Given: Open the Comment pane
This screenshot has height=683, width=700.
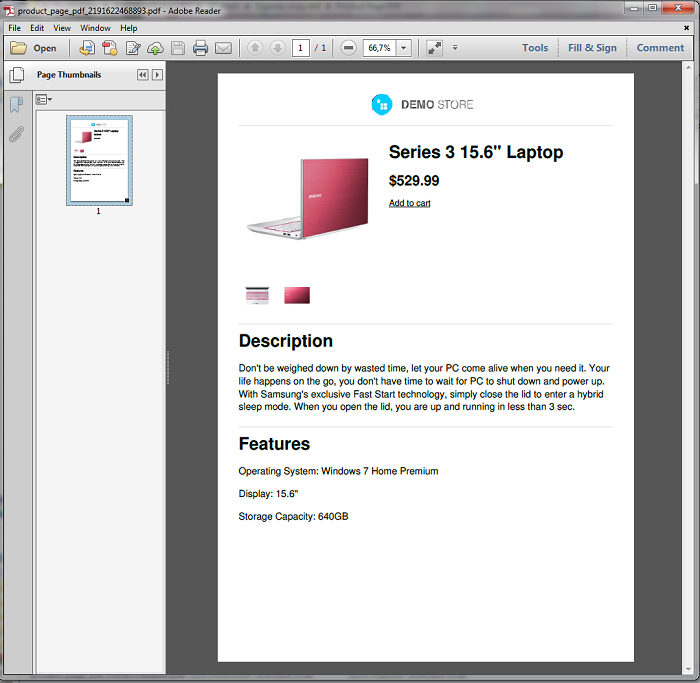Looking at the screenshot, I should 660,48.
